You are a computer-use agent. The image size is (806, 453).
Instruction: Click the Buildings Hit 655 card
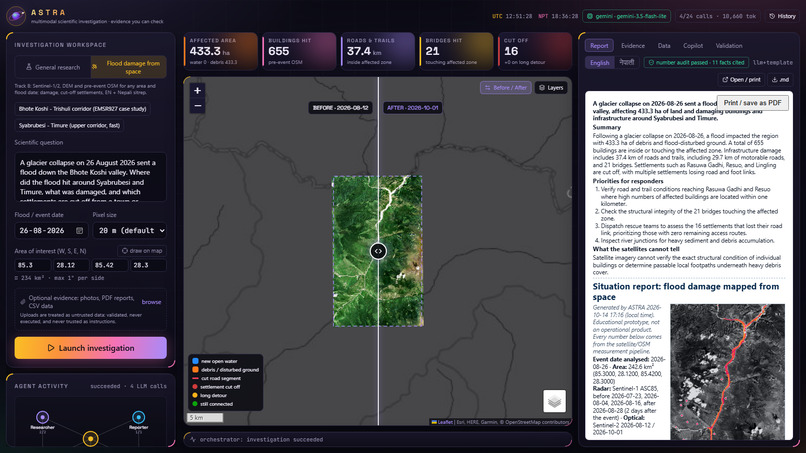tap(299, 51)
